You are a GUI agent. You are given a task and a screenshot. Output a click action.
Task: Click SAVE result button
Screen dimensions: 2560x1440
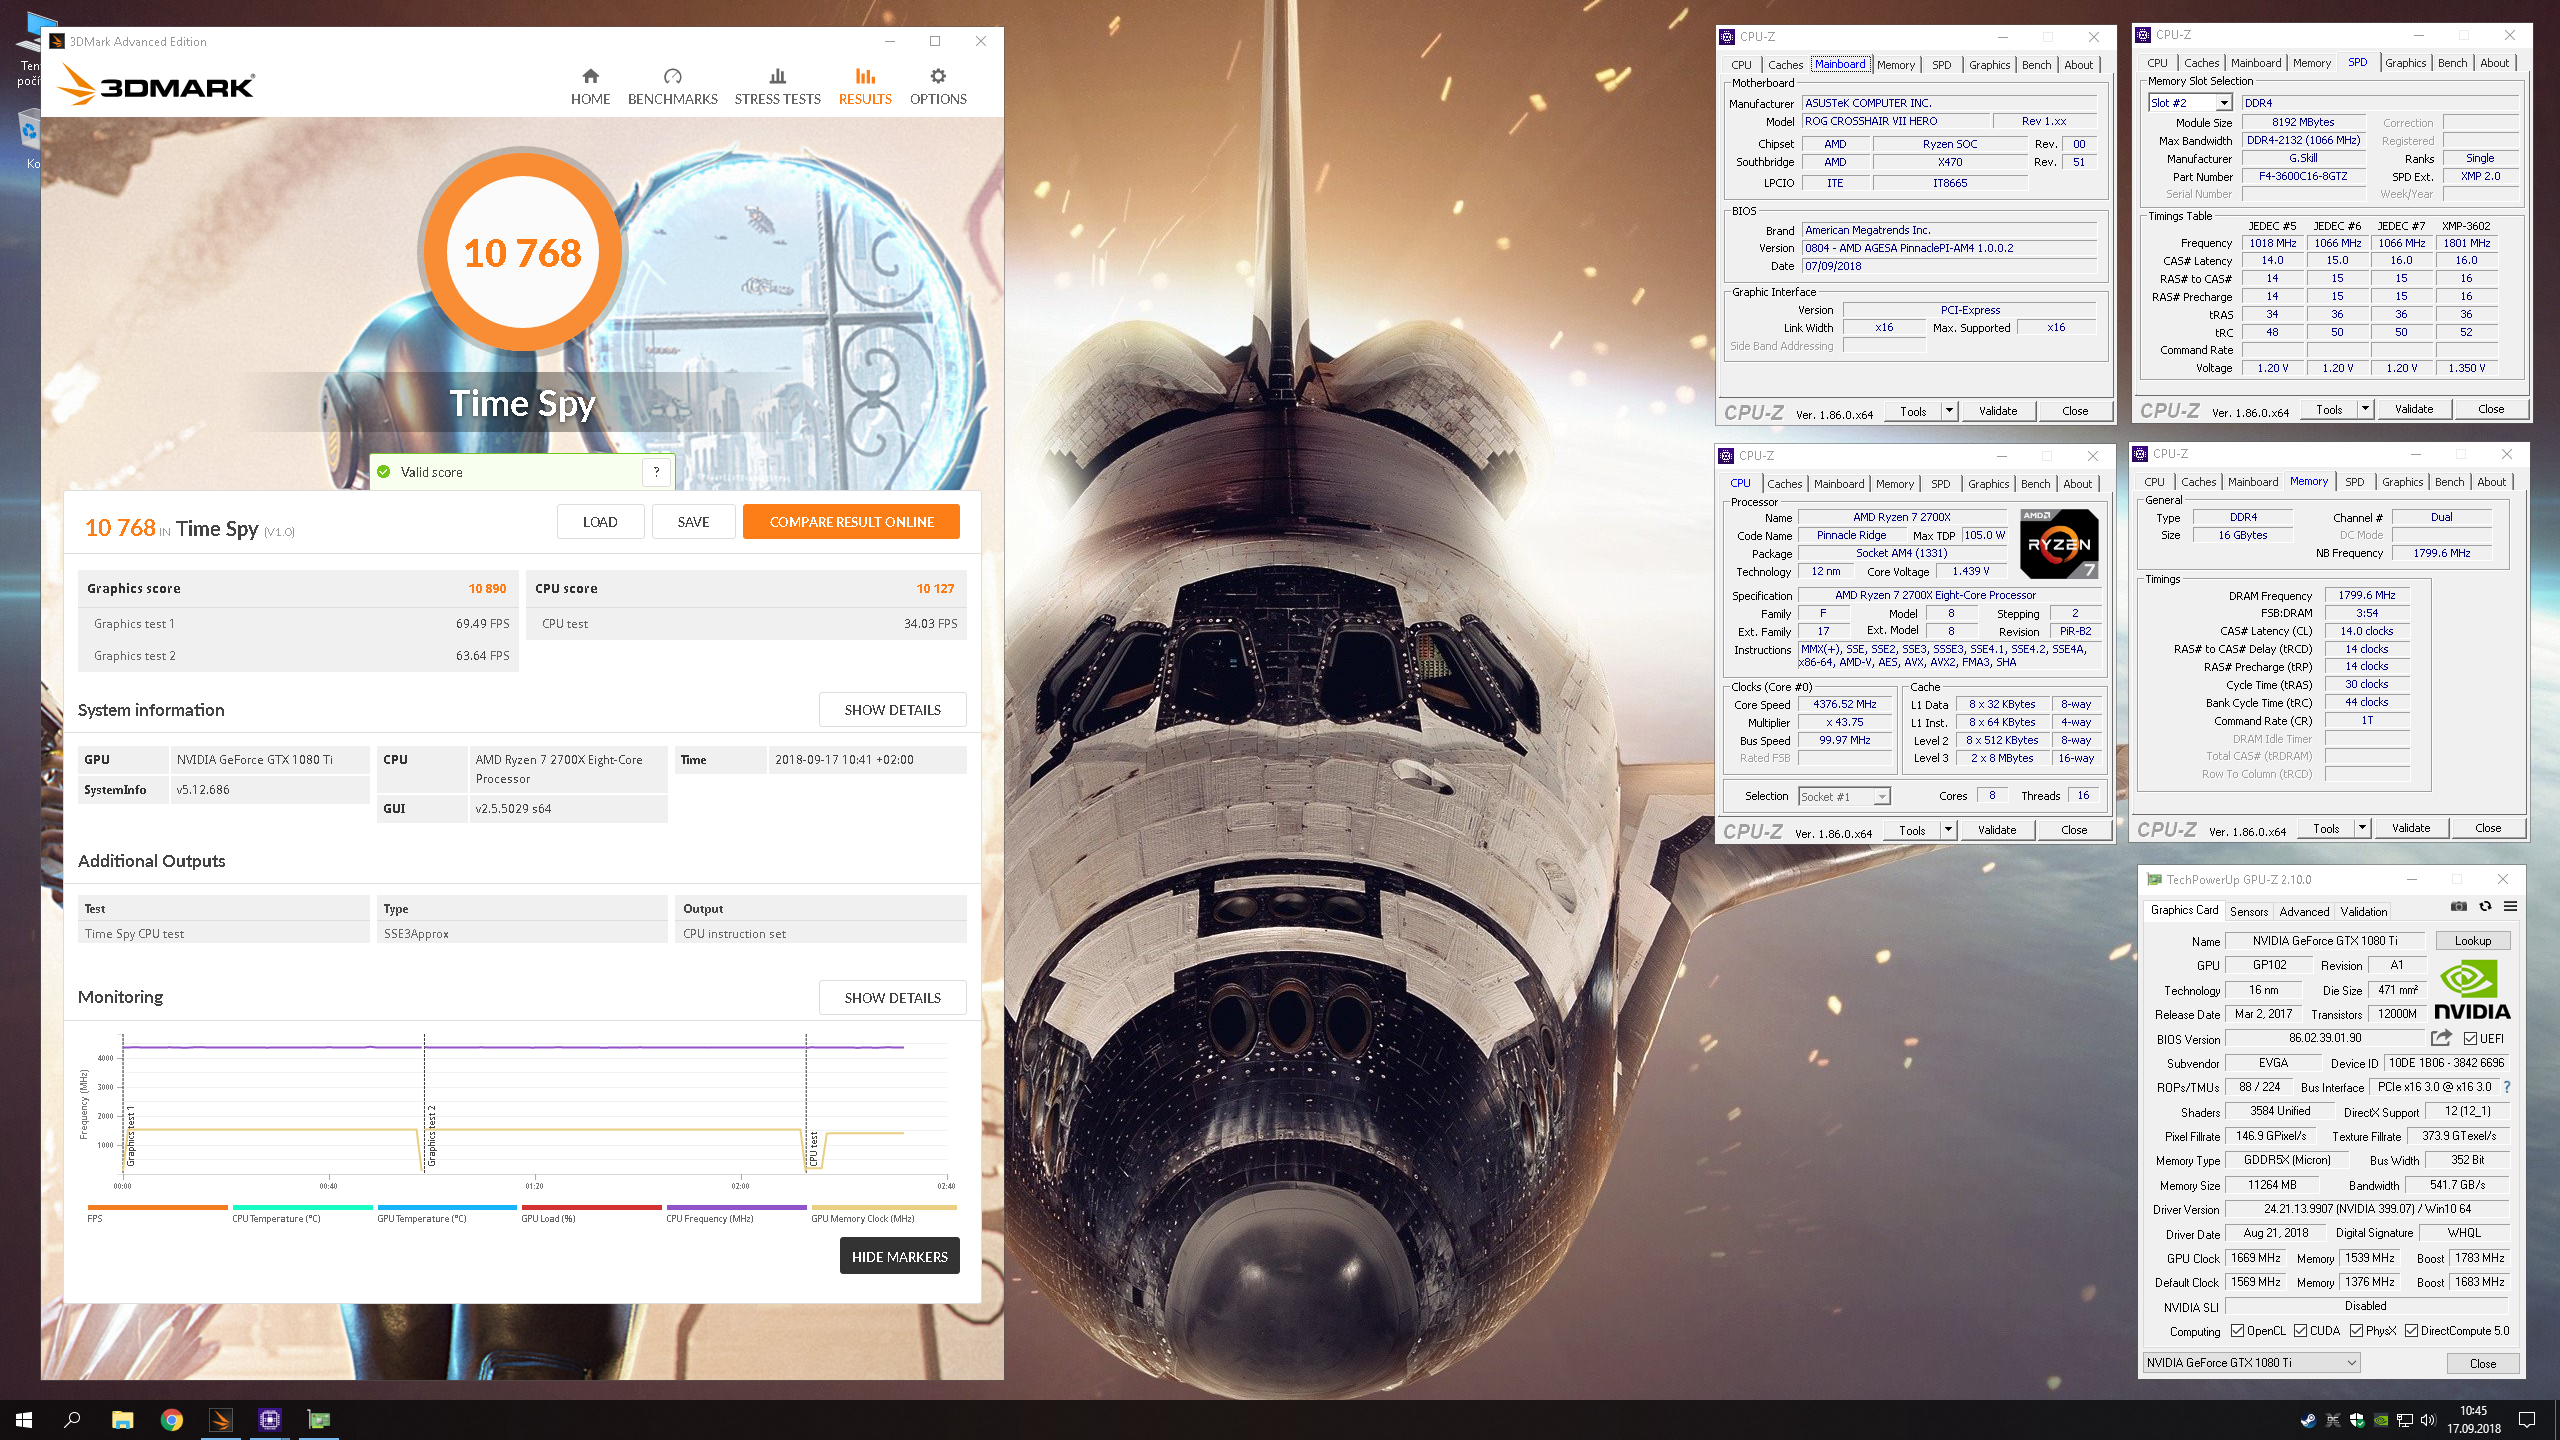point(693,522)
